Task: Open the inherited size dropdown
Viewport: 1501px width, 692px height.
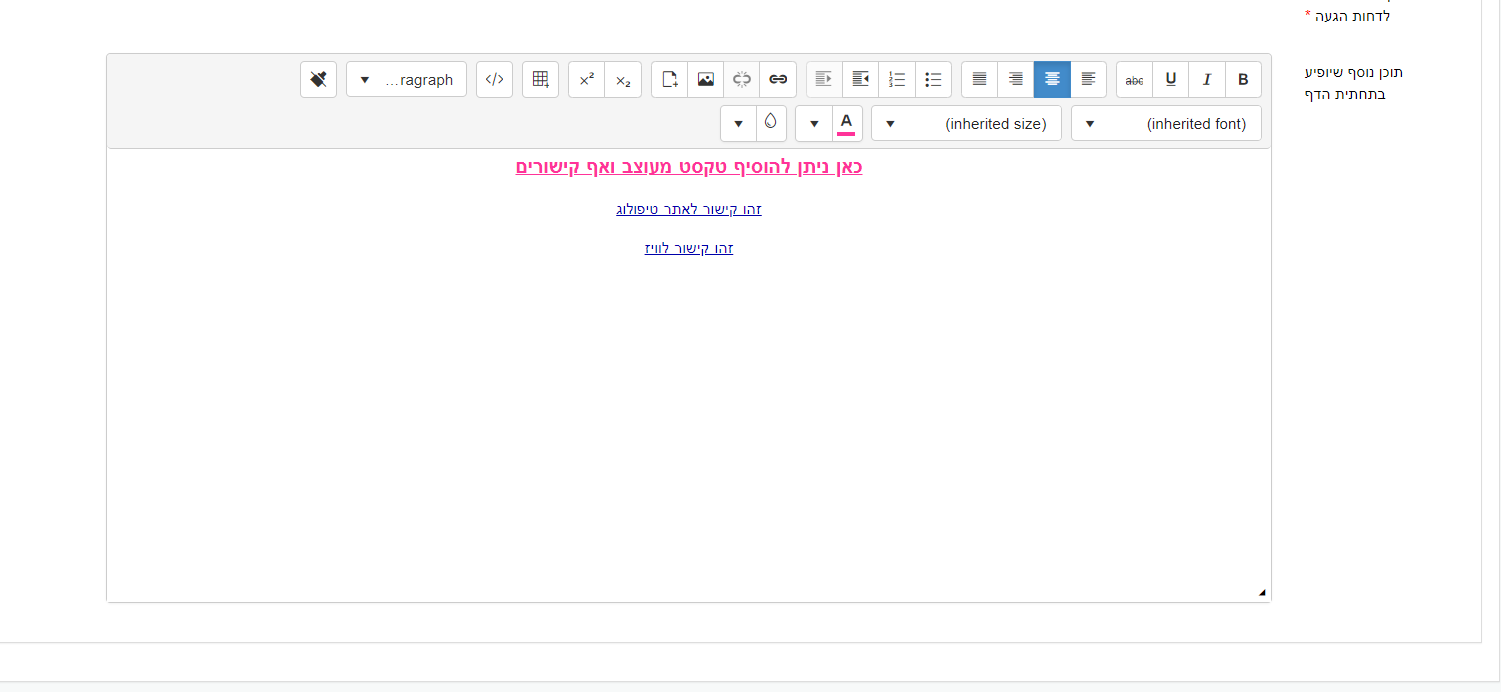Action: pyautogui.click(x=966, y=124)
